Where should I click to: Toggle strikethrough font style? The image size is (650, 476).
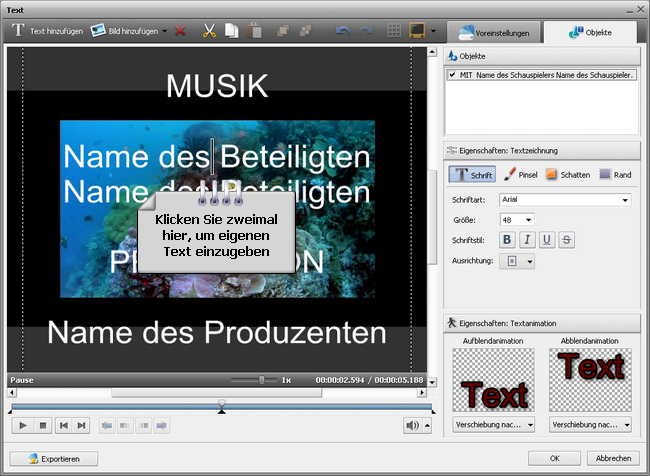click(x=567, y=240)
